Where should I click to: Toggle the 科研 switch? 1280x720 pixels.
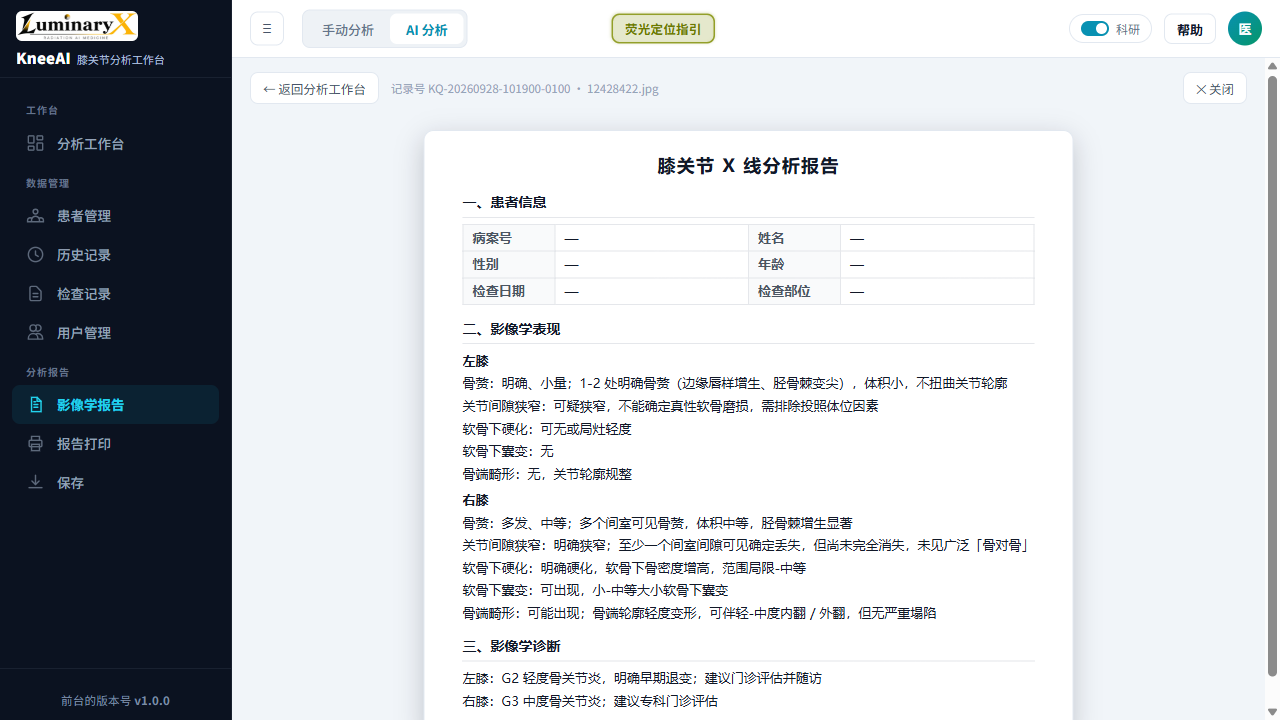click(x=1095, y=29)
